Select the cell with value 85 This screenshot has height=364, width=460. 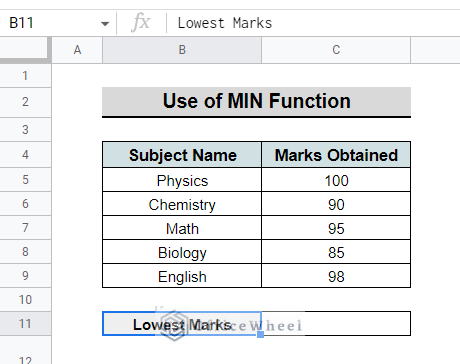(336, 252)
